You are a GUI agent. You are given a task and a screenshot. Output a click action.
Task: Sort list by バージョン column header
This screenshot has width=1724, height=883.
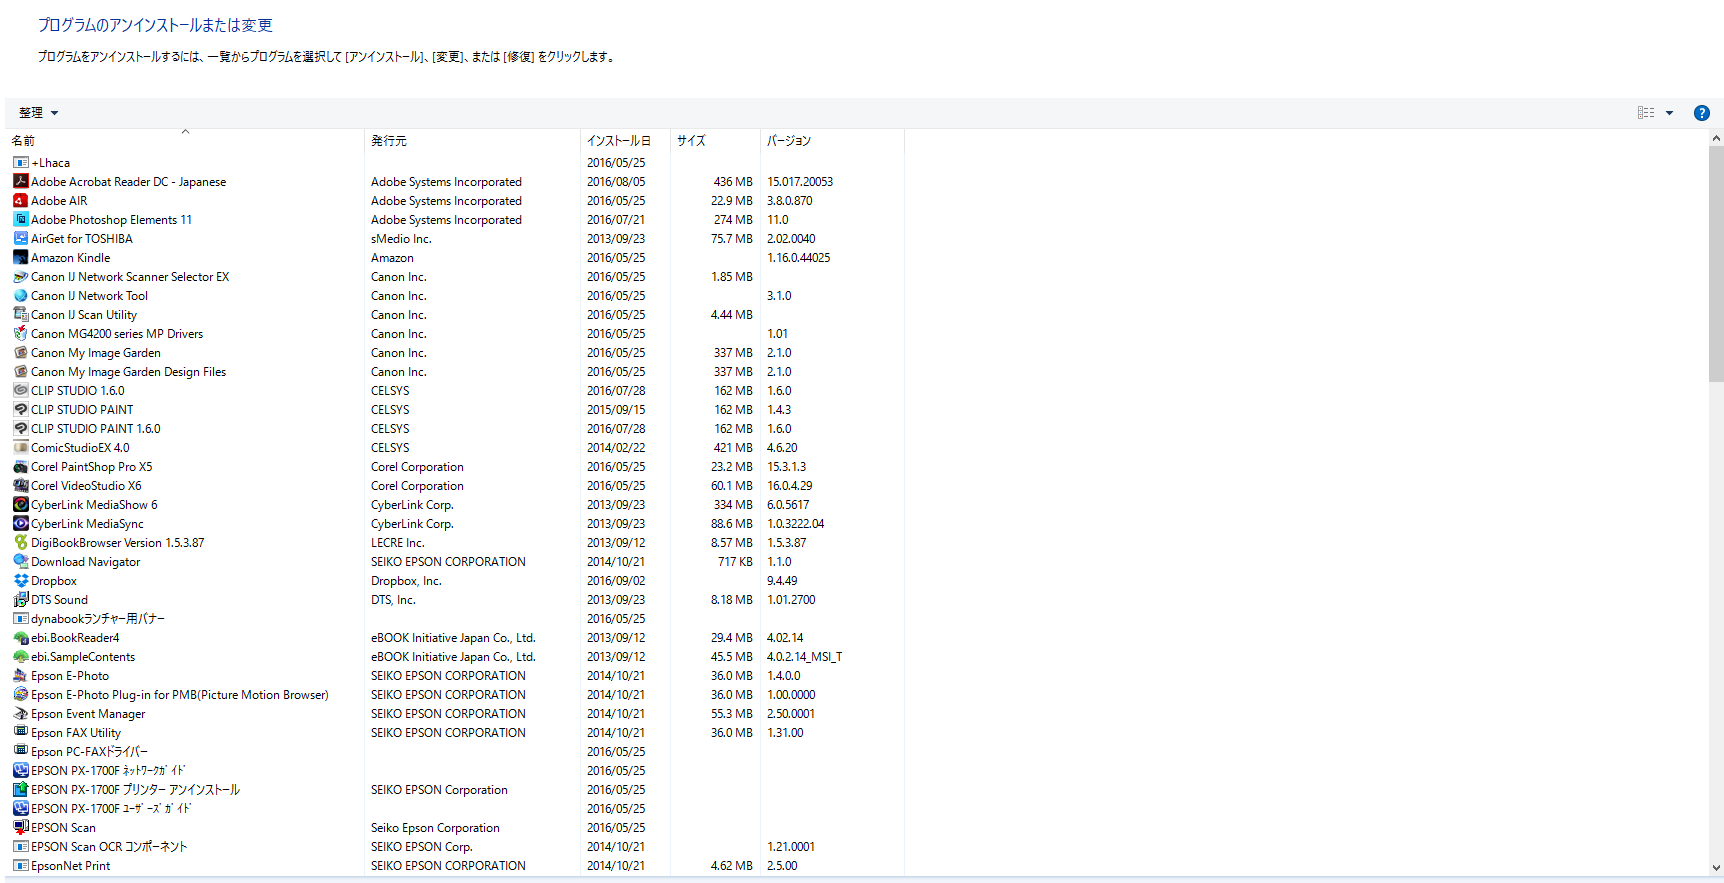click(x=832, y=141)
